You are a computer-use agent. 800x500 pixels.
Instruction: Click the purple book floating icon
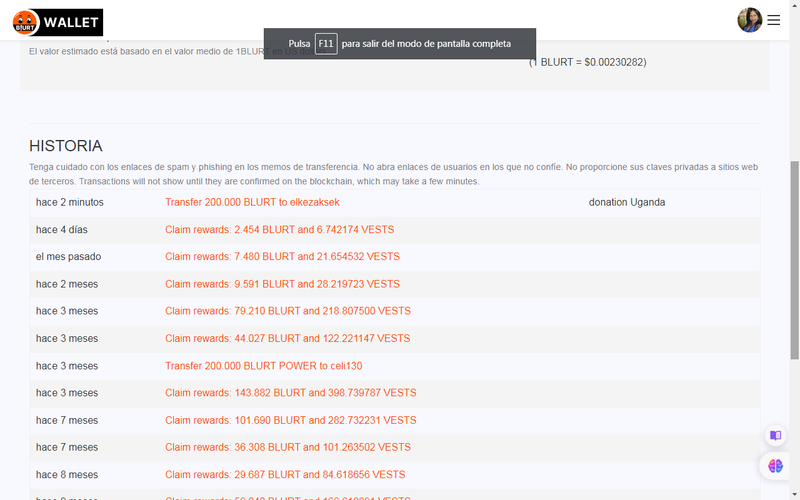775,436
